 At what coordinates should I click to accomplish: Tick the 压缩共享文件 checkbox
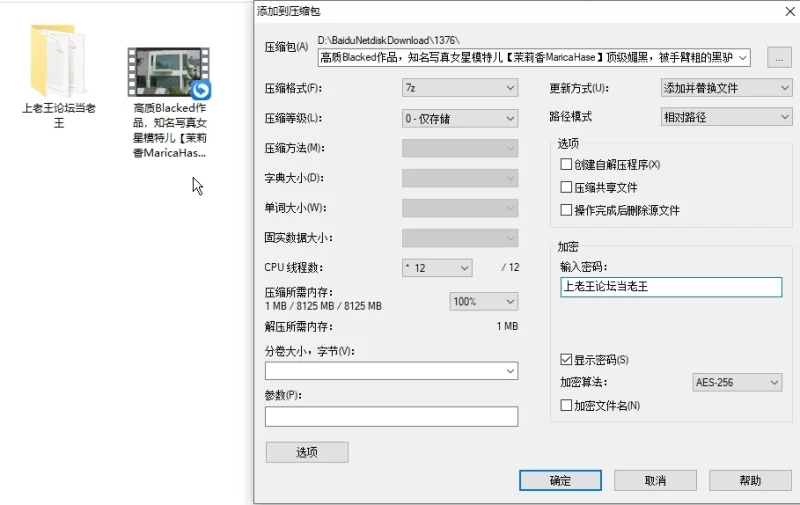tap(567, 187)
